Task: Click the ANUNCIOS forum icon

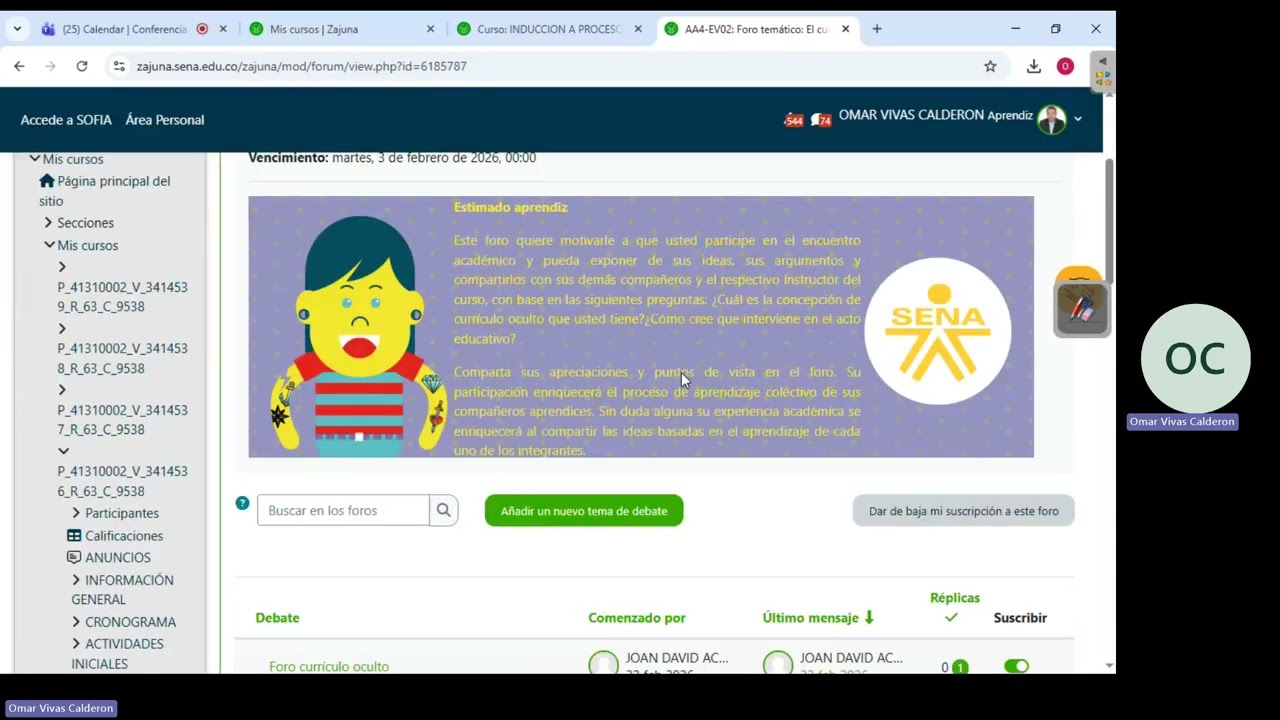Action: pos(74,557)
